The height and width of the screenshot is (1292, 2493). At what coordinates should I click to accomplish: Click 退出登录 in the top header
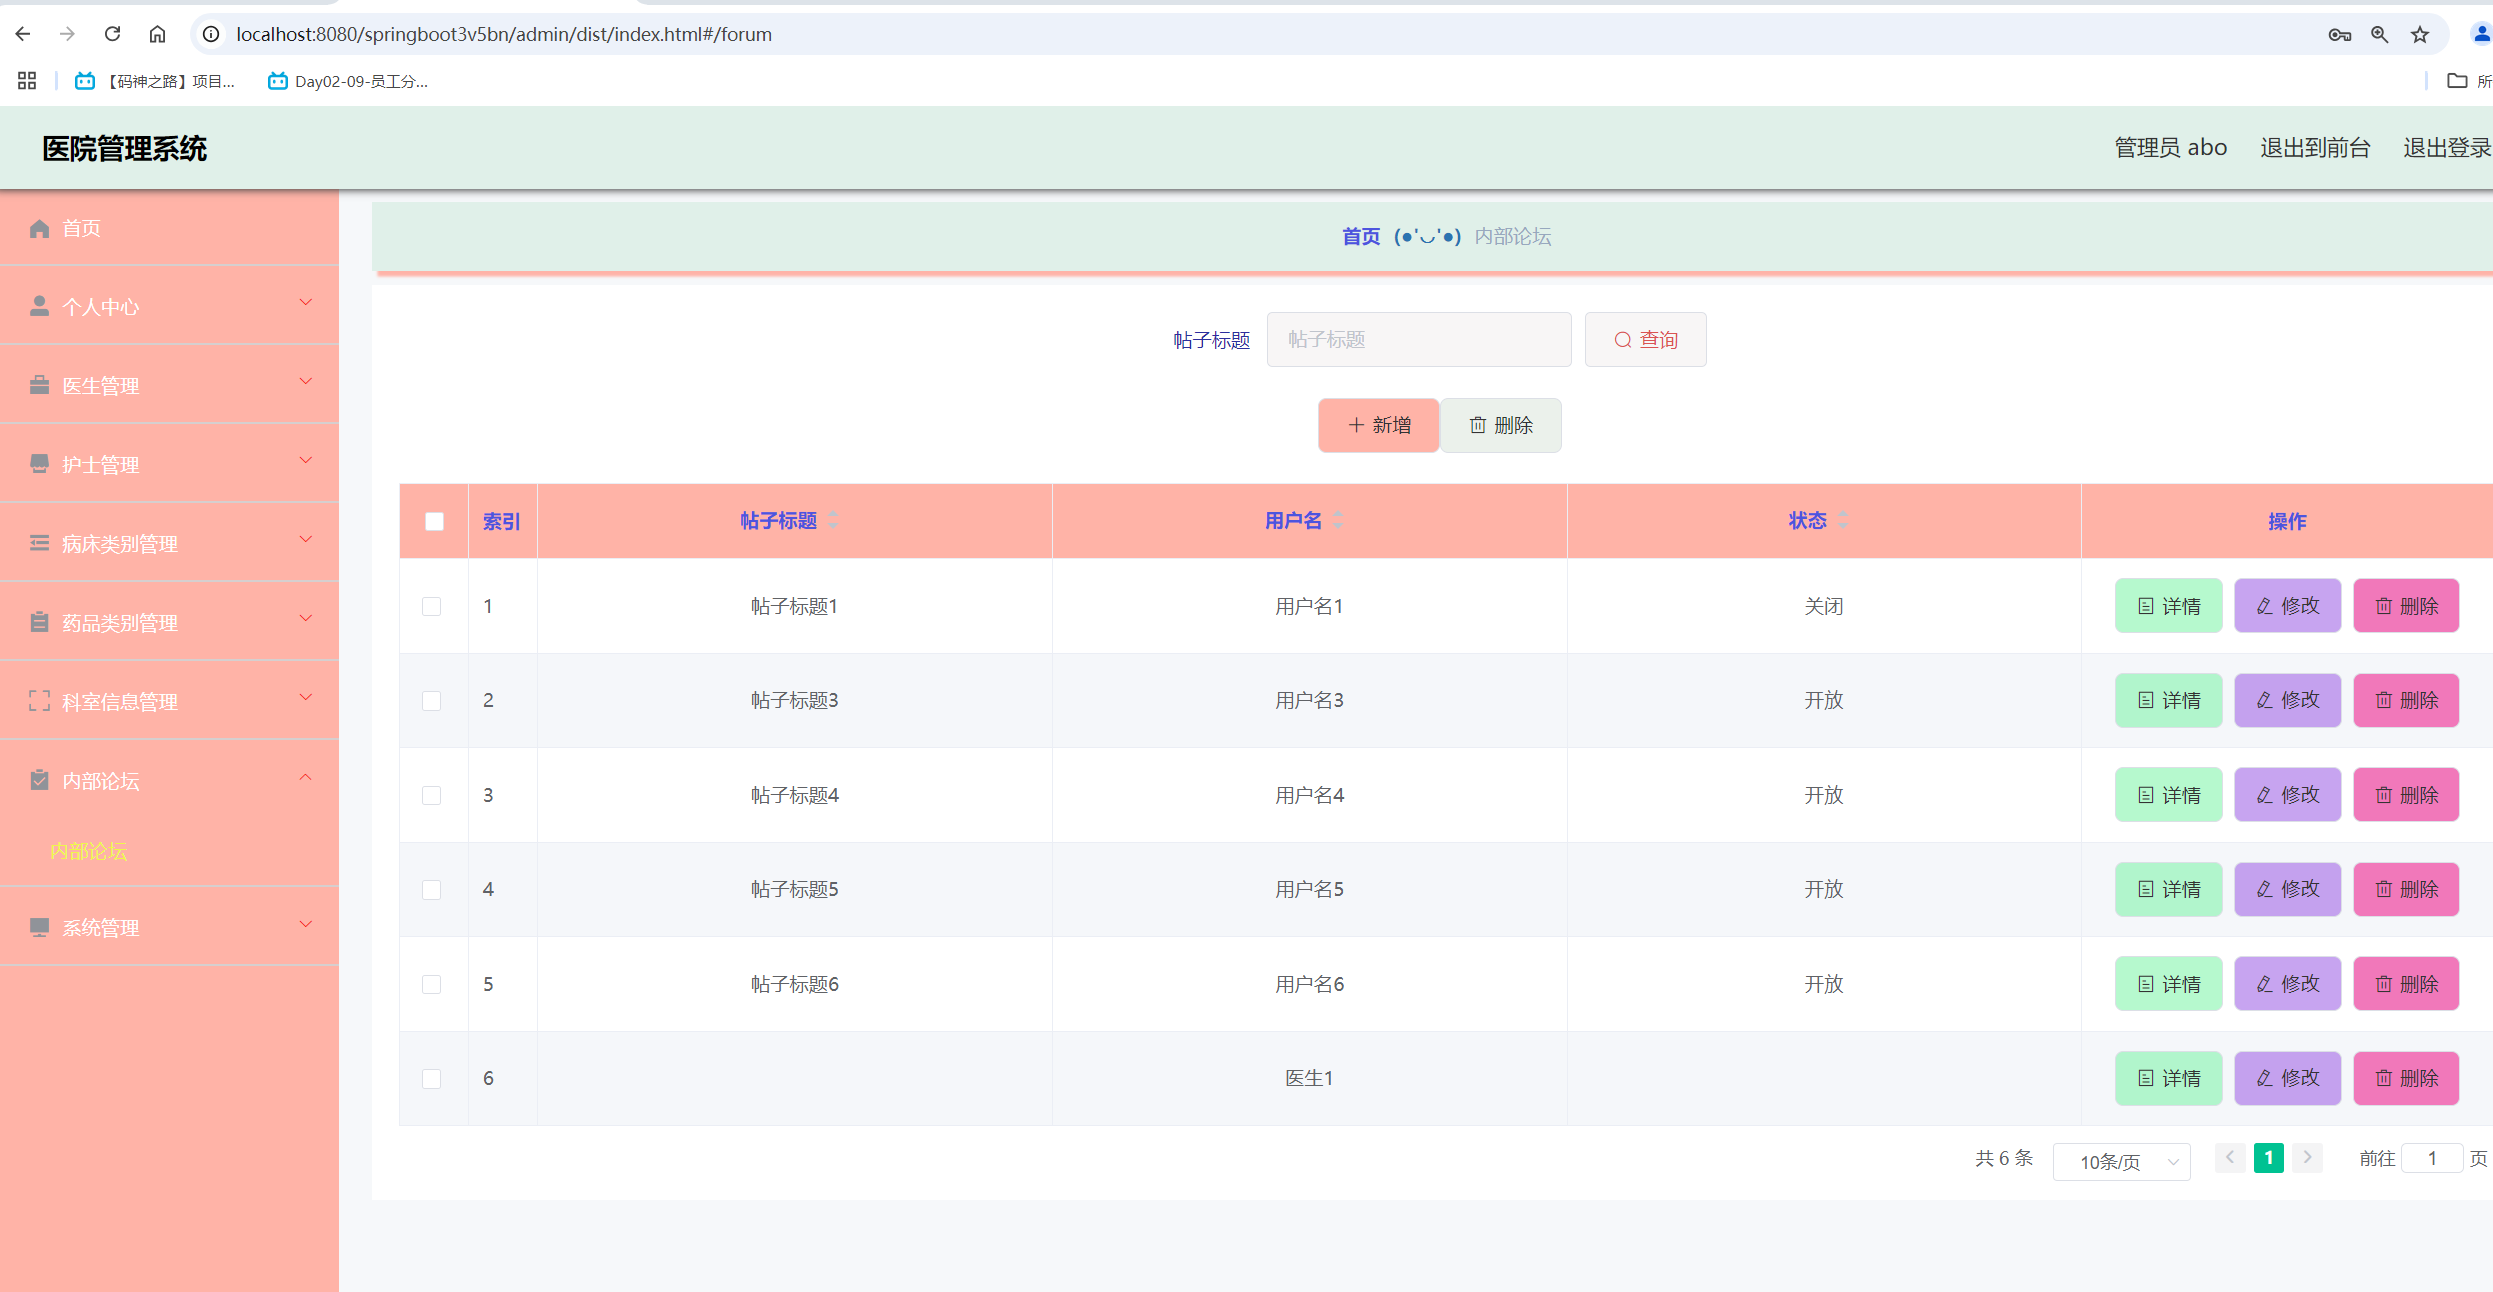2445,148
